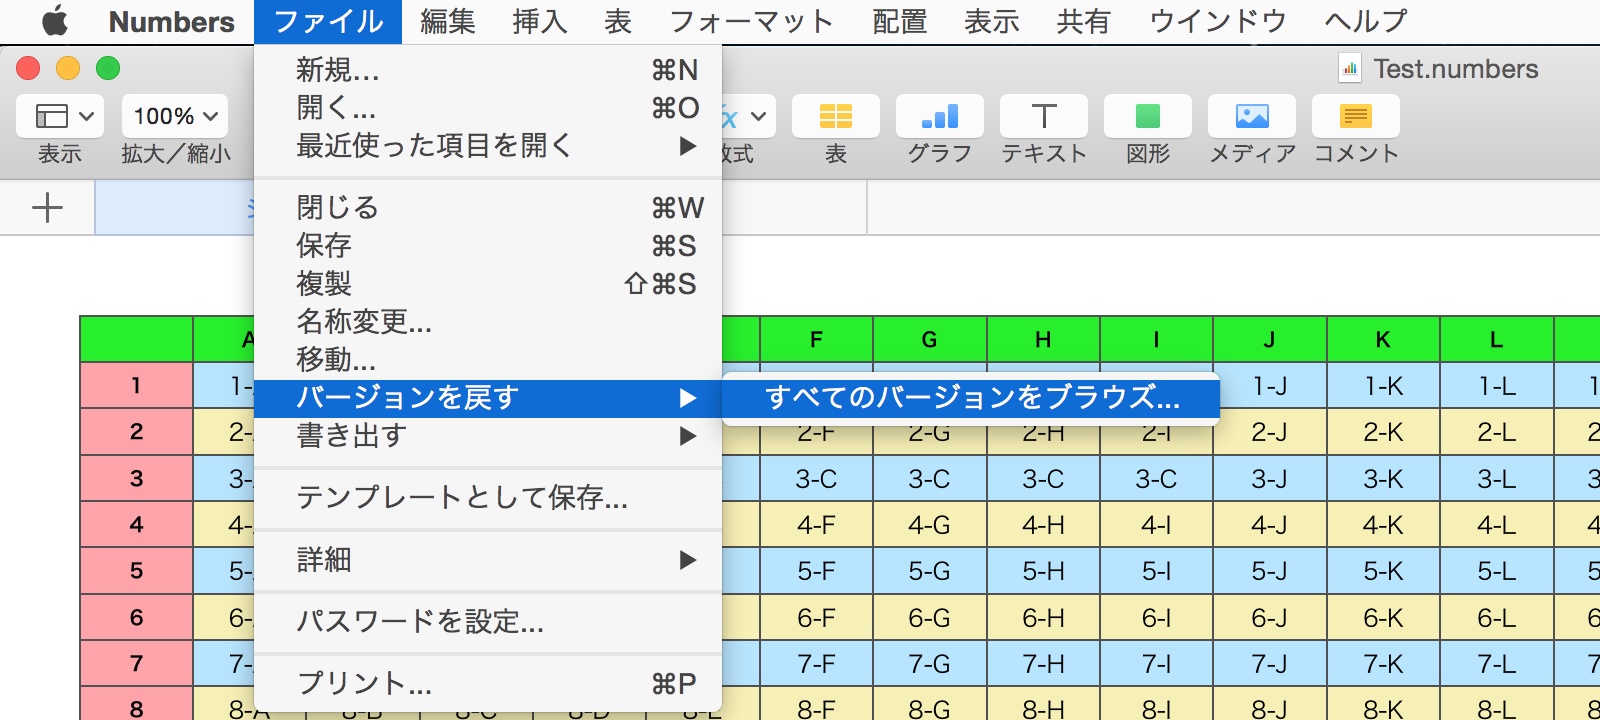This screenshot has height=720, width=1600.
Task: Open the 表示 menu in menu bar
Action: pyautogui.click(x=992, y=21)
